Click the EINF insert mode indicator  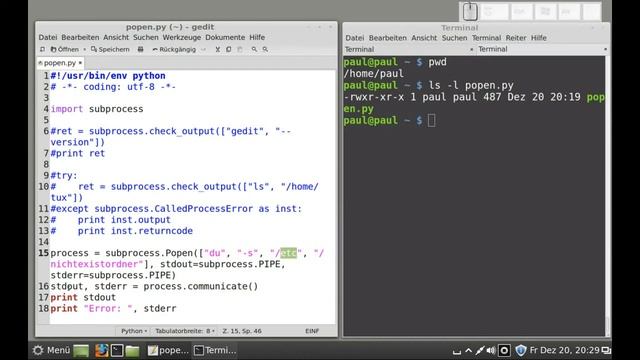pos(312,331)
